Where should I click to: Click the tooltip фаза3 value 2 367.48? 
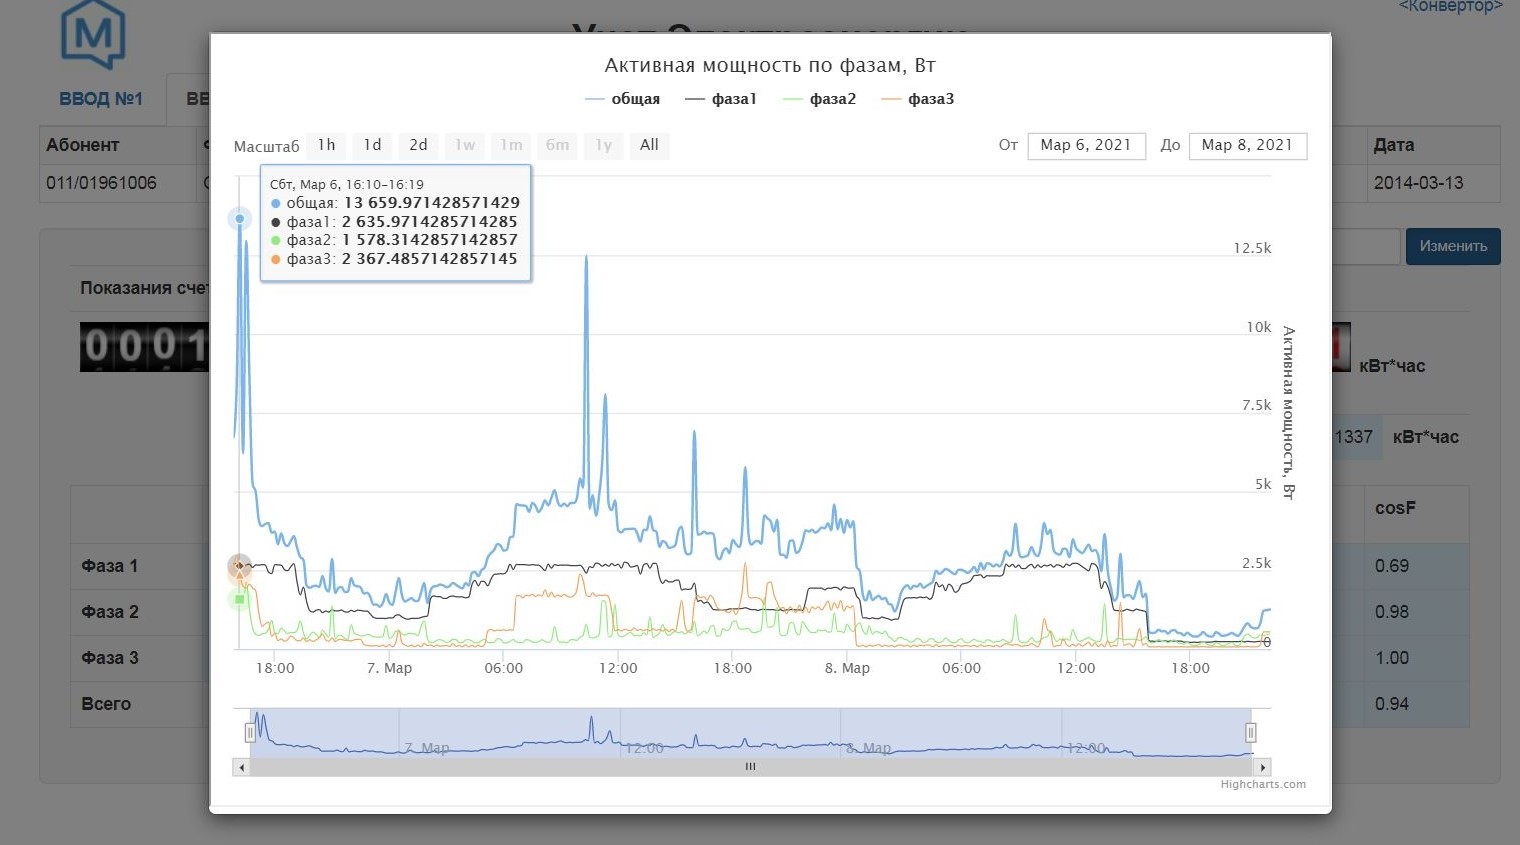coord(430,259)
